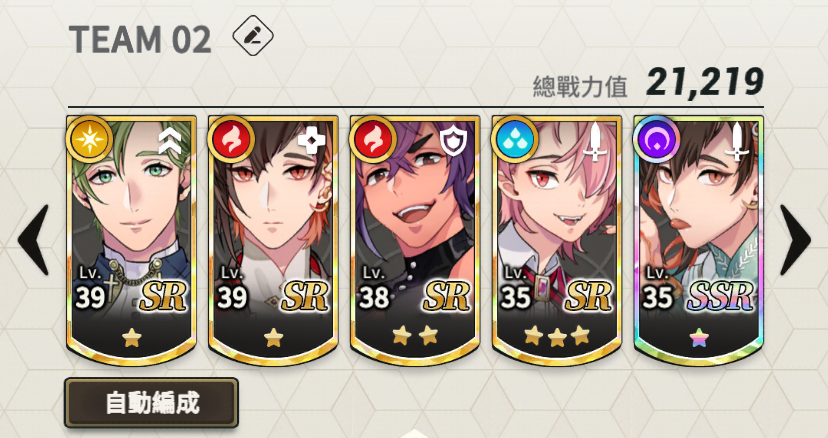
Task: Select the pink-haired Lv. 35 SR character card
Action: coord(557,240)
